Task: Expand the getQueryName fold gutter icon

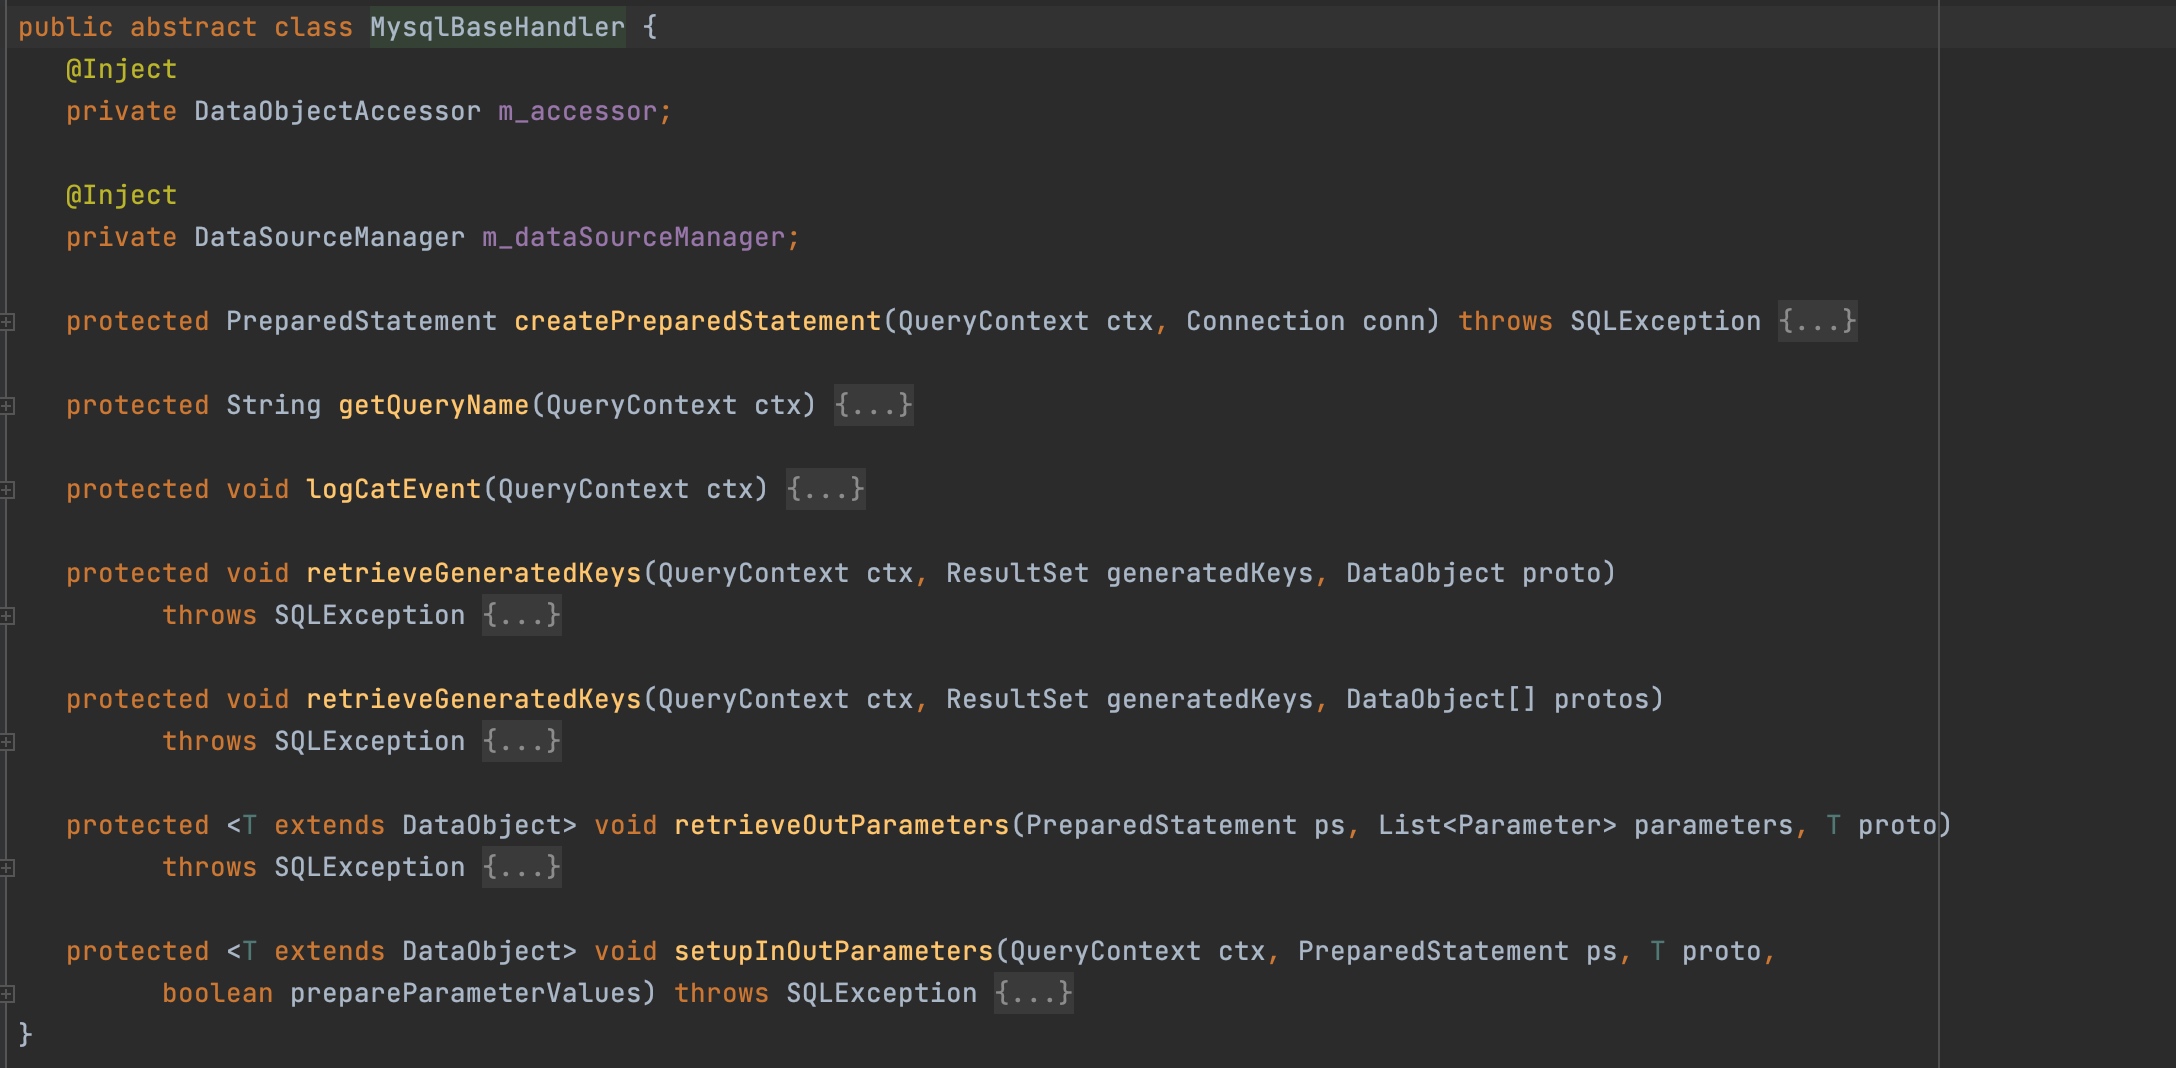Action: tap(7, 406)
